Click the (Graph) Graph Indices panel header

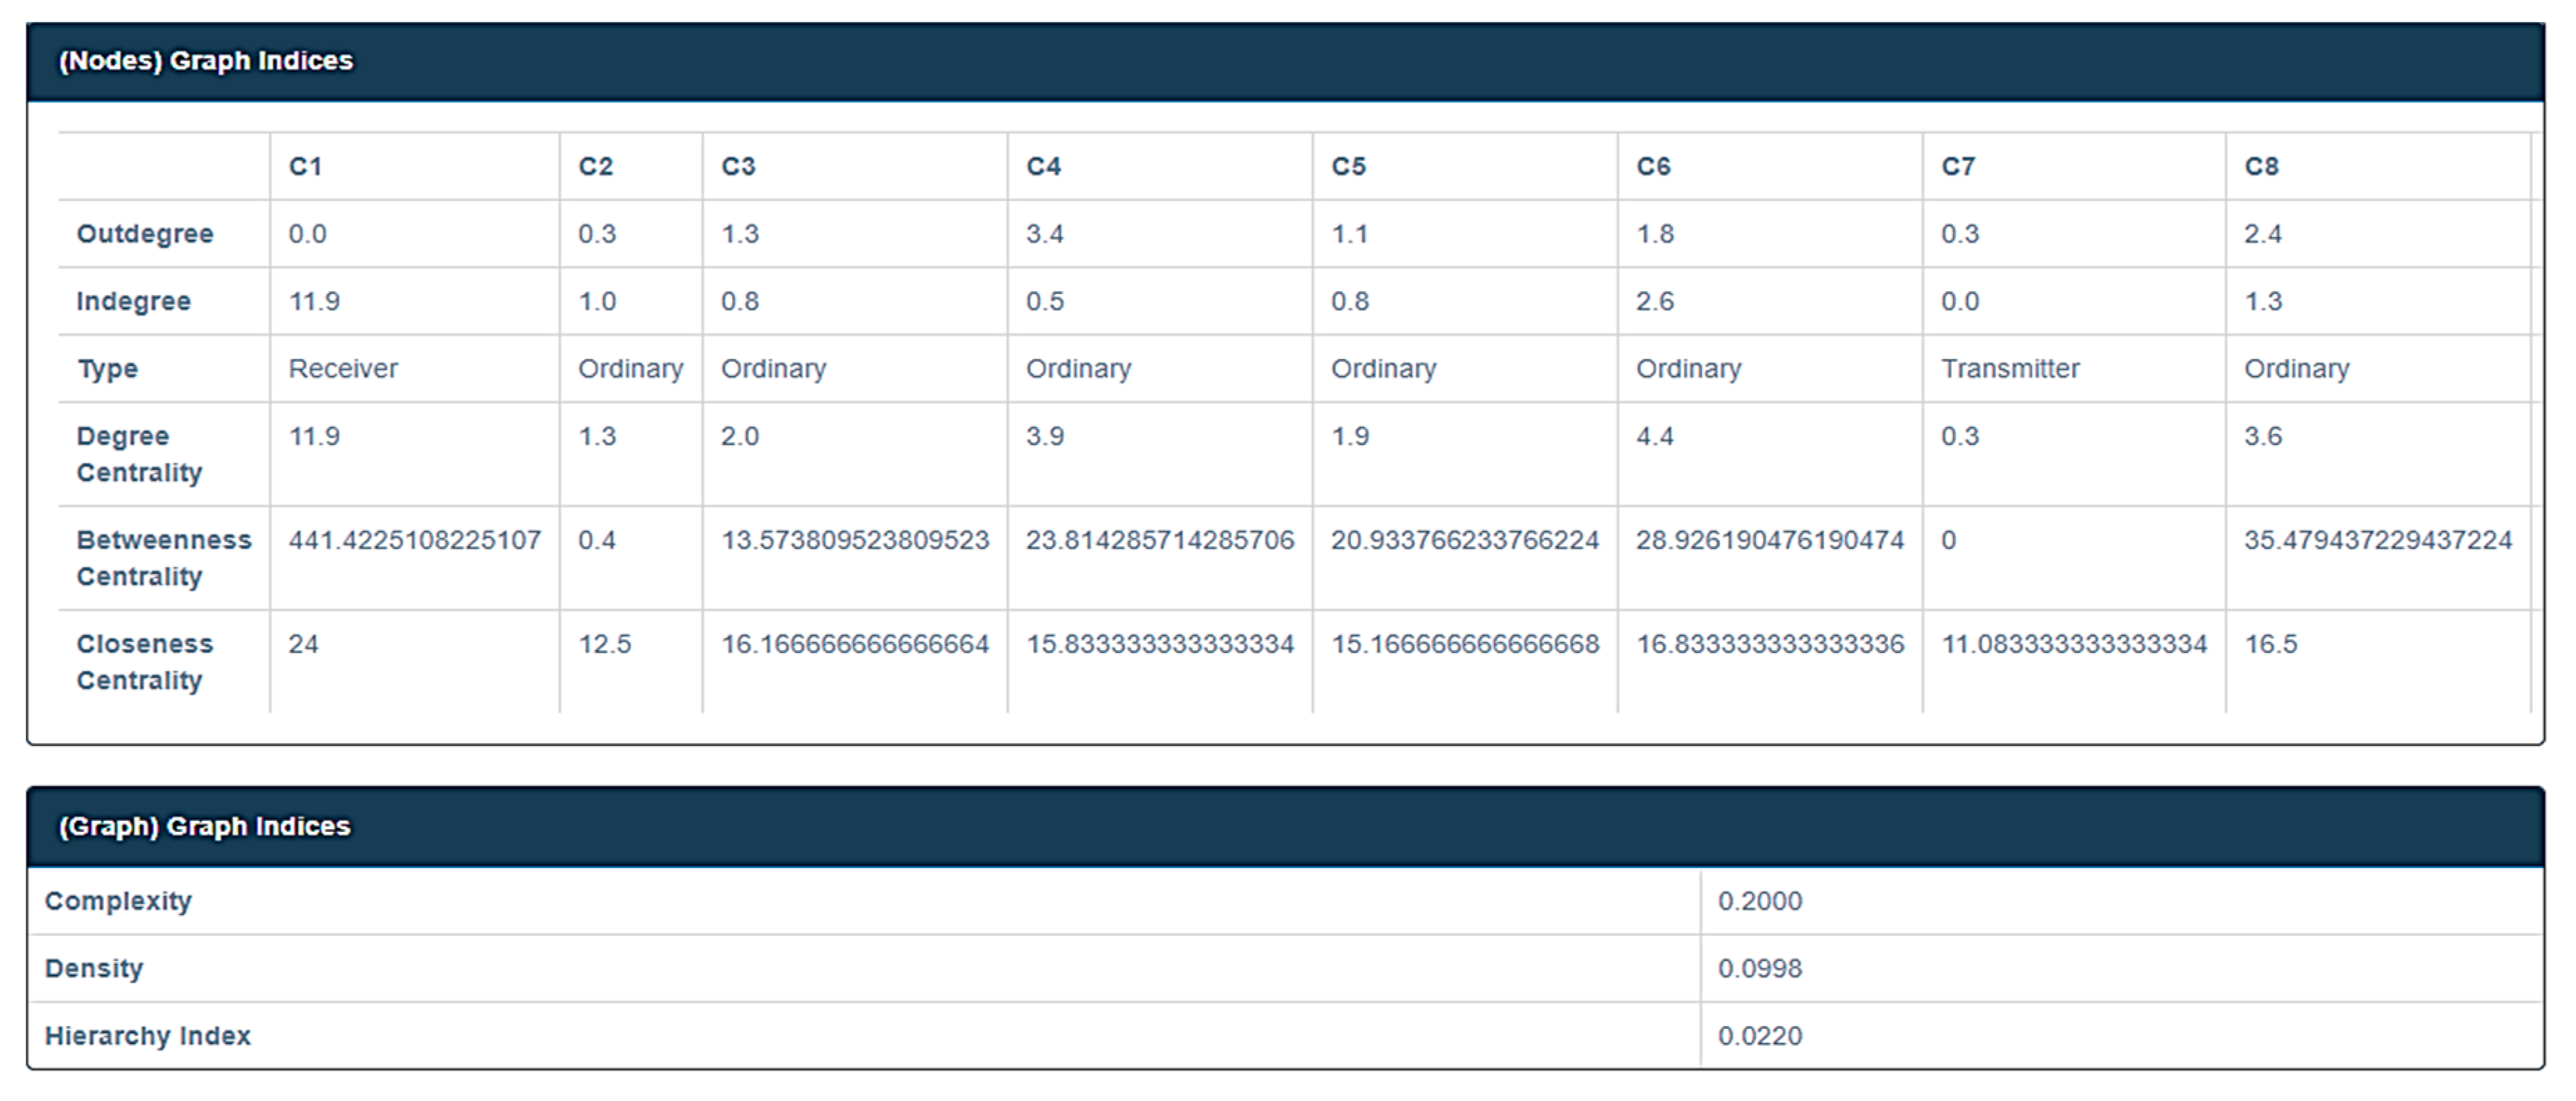[204, 826]
